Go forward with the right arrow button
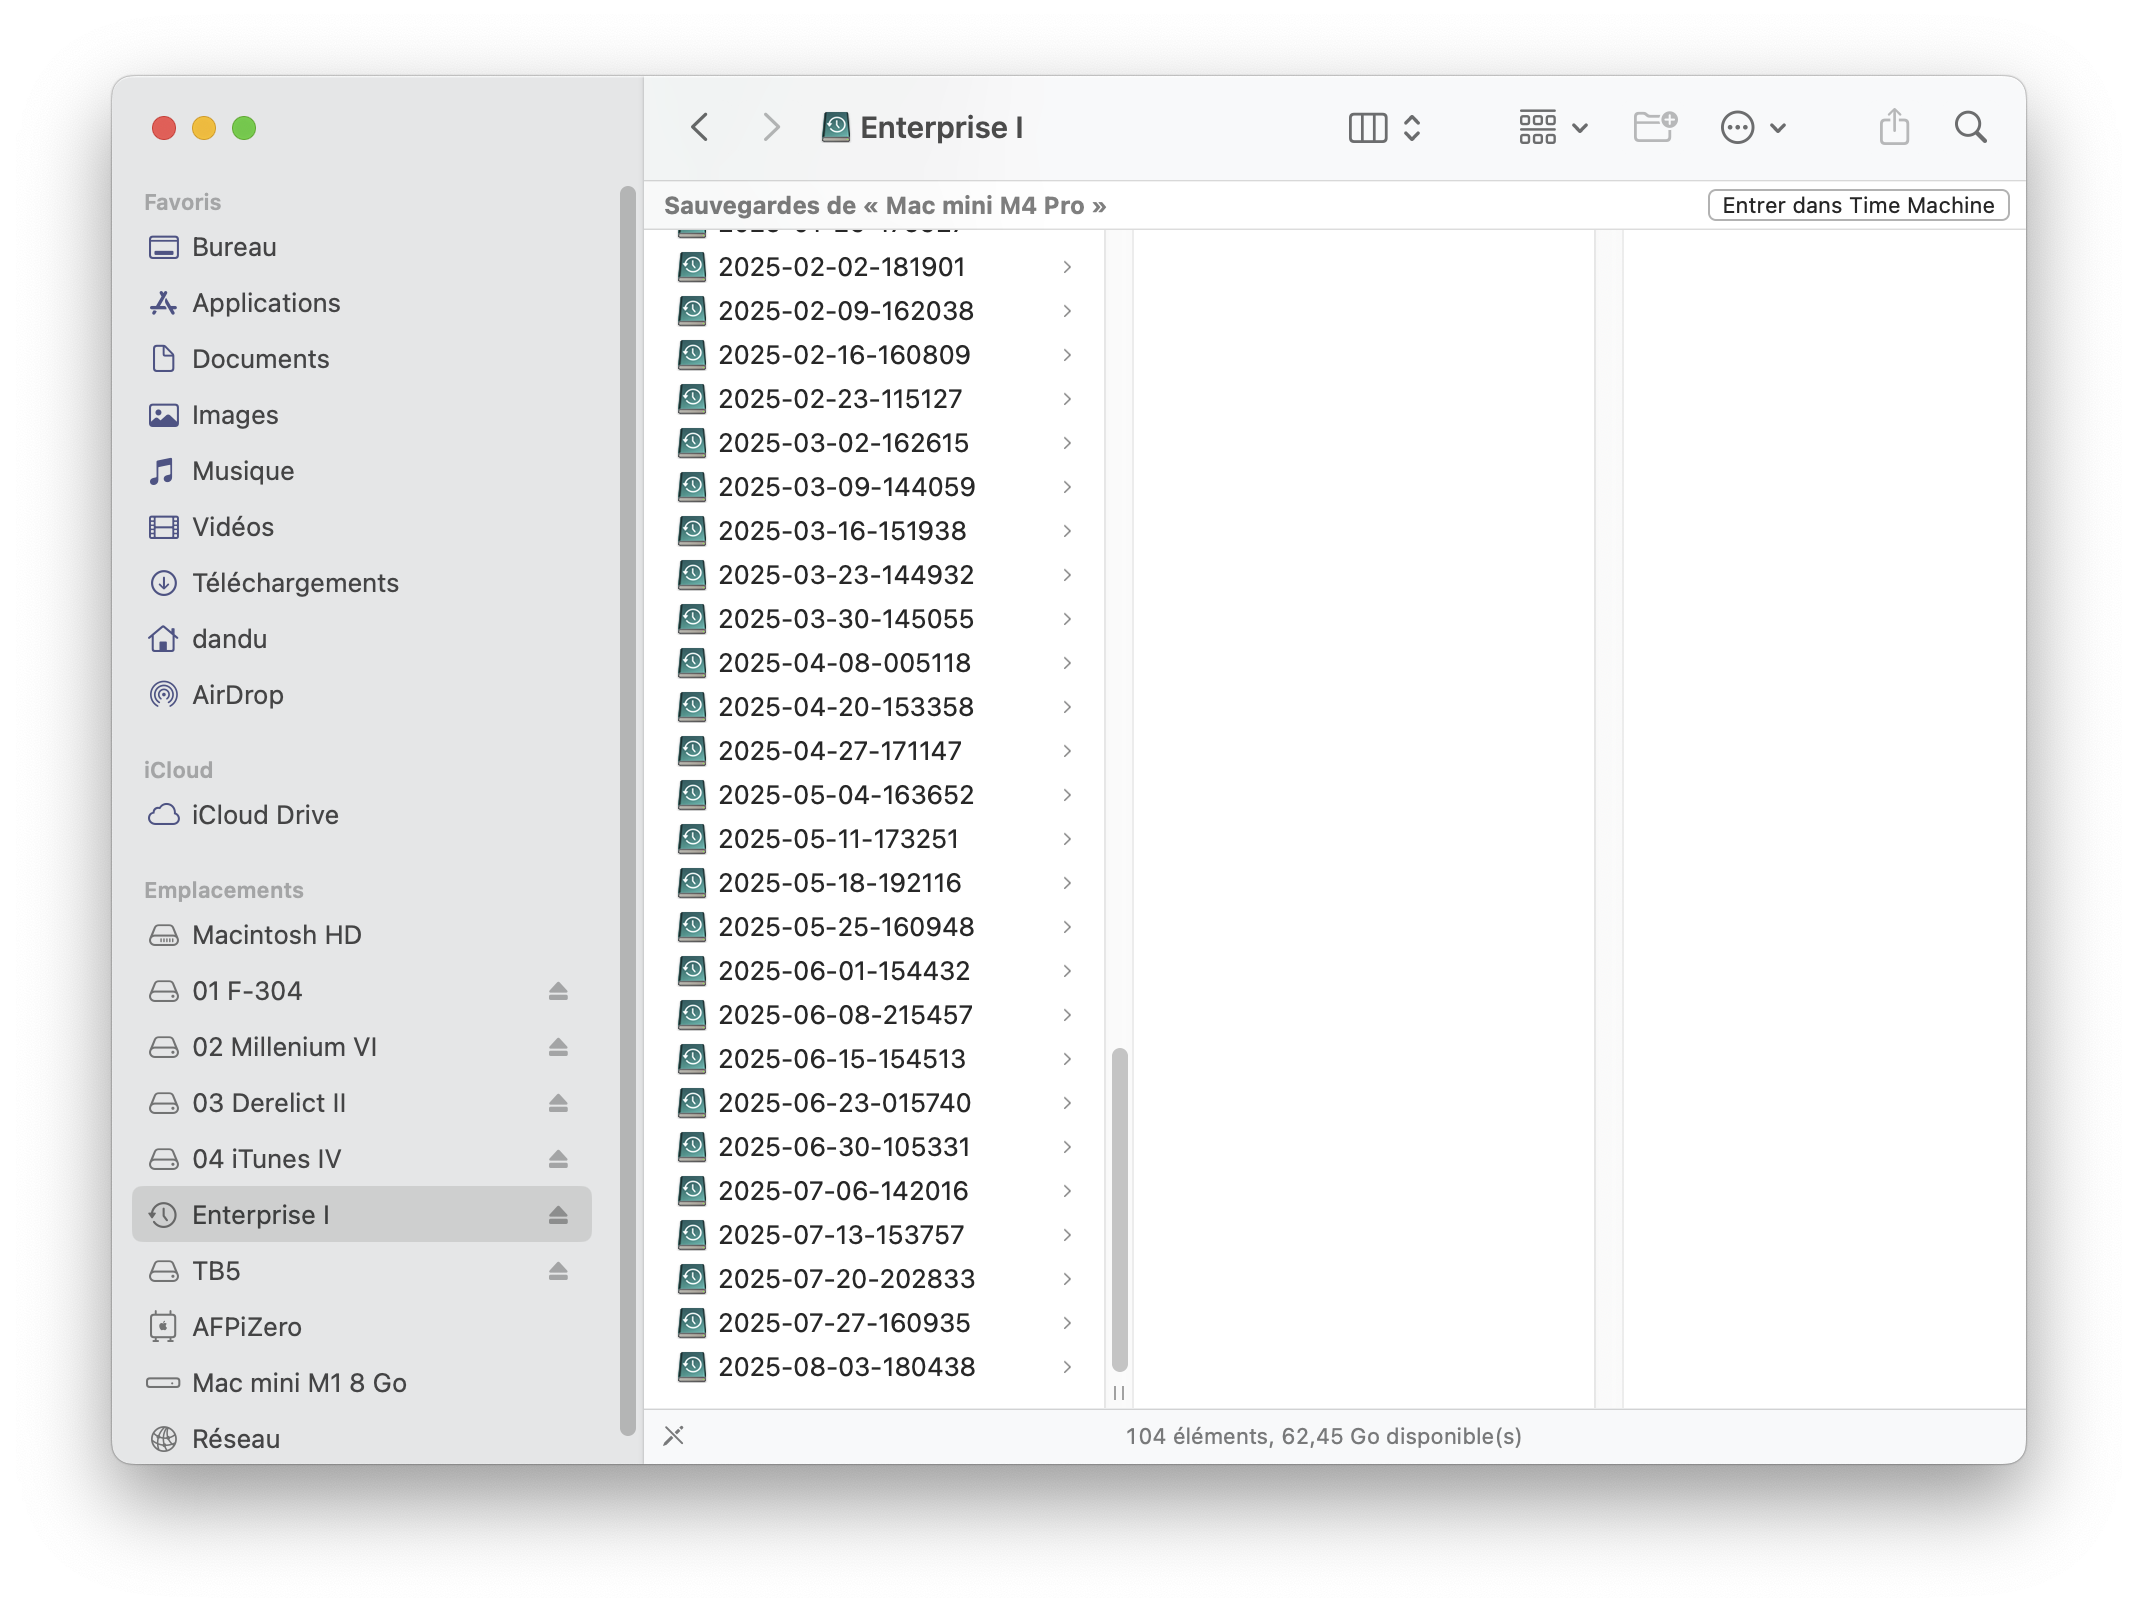Viewport: 2138px width, 1612px height. pyautogui.click(x=770, y=127)
